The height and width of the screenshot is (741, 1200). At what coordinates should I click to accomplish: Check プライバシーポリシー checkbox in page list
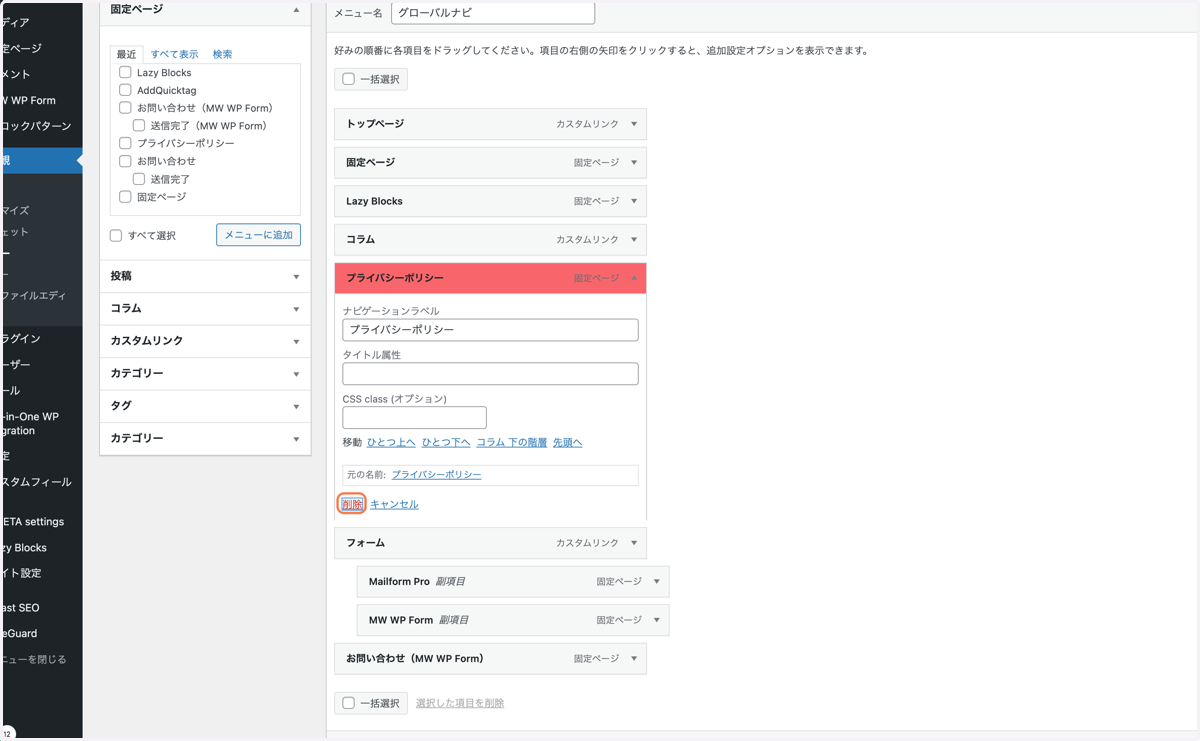125,143
